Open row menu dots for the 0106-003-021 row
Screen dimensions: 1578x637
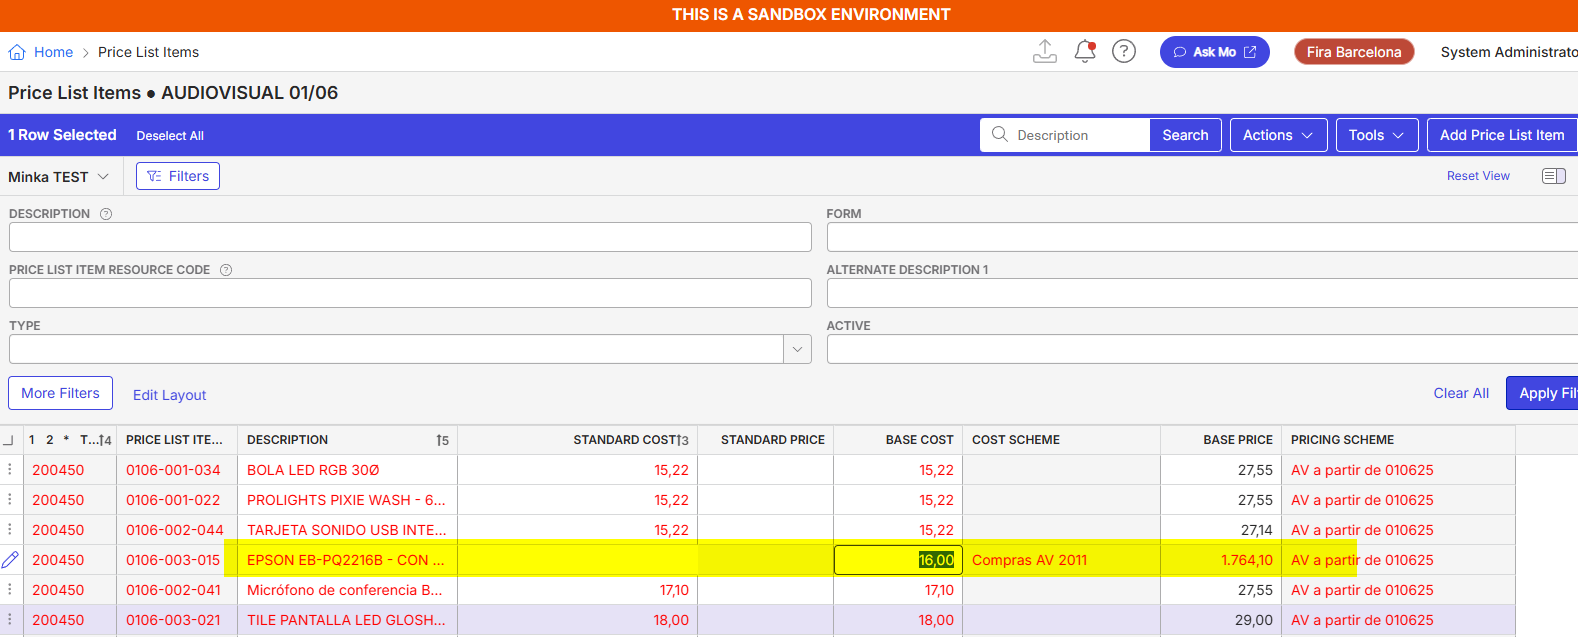point(10,619)
